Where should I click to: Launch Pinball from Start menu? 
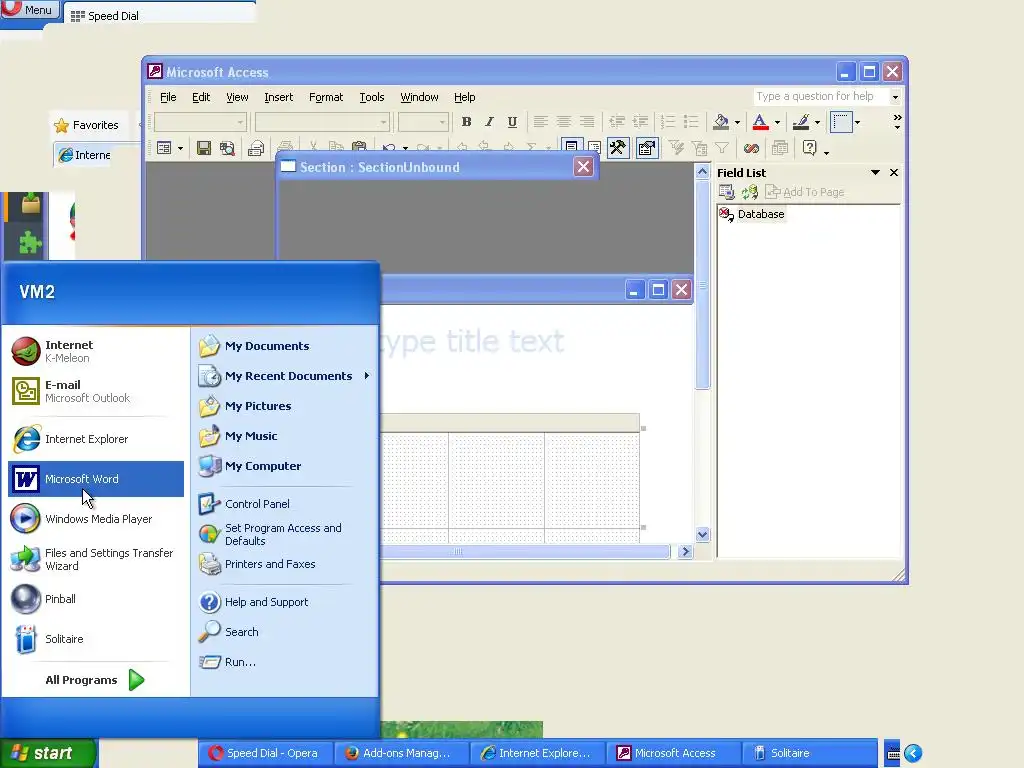(96, 599)
